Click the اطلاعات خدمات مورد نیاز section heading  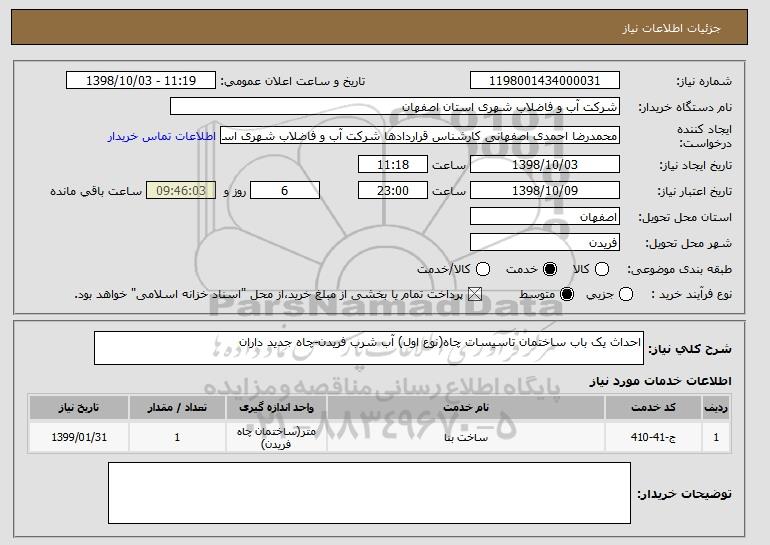pyautogui.click(x=660, y=381)
